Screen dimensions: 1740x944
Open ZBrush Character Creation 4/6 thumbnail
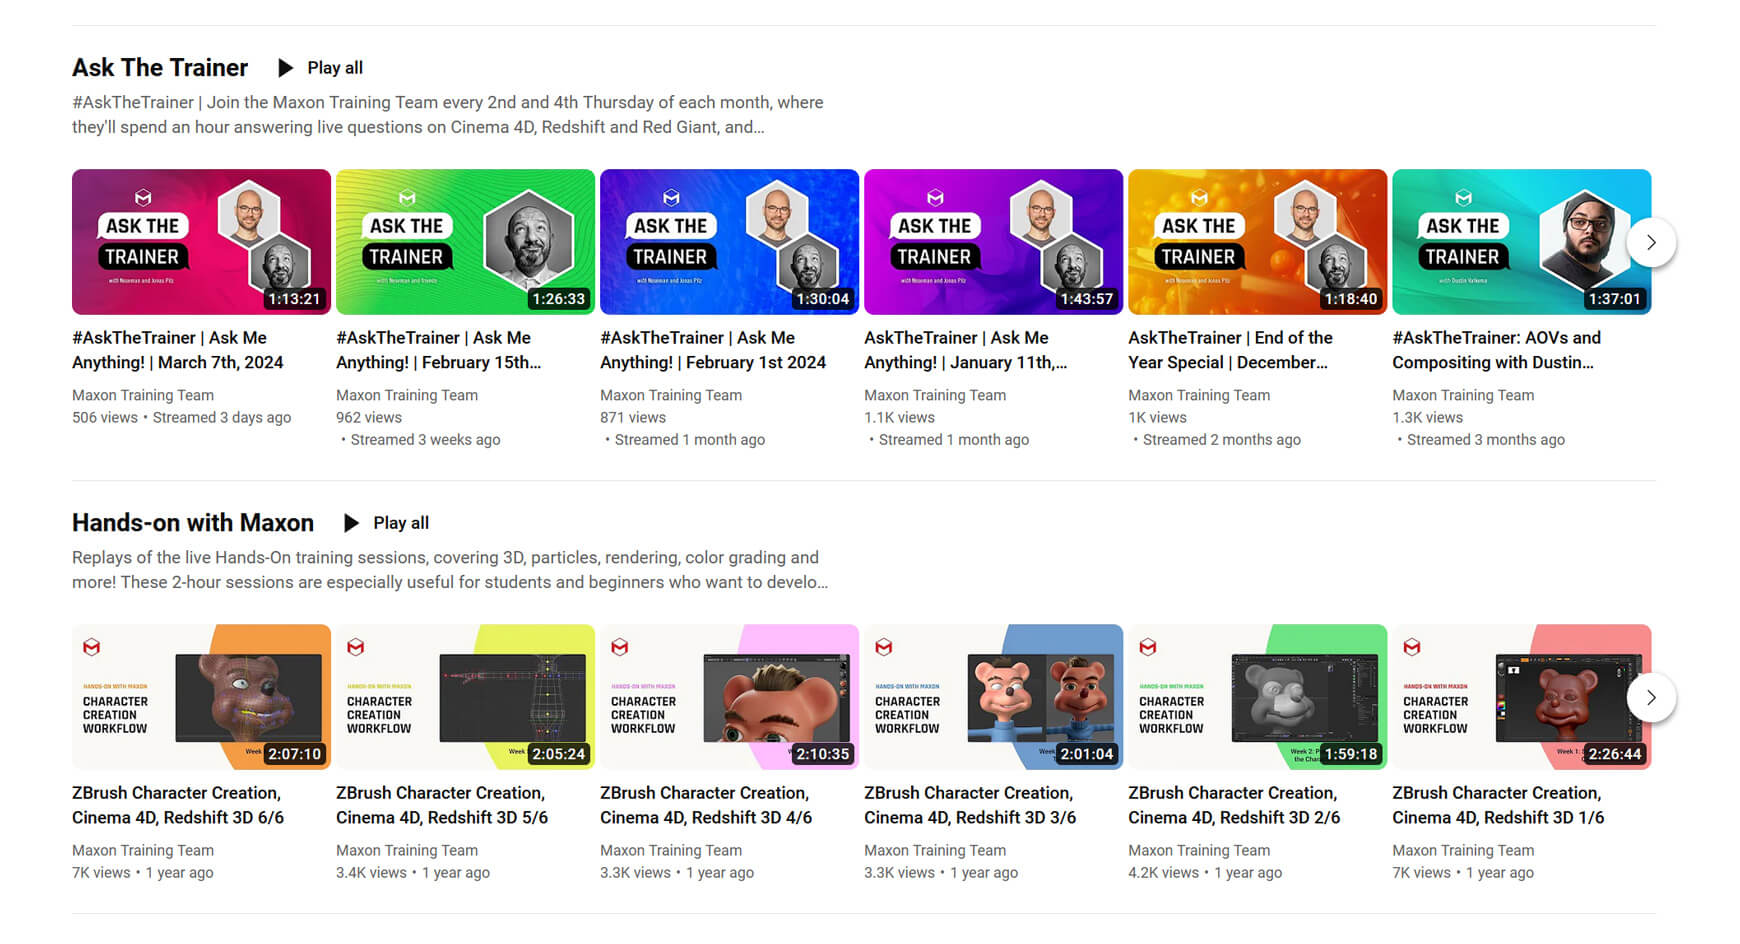pyautogui.click(x=729, y=697)
